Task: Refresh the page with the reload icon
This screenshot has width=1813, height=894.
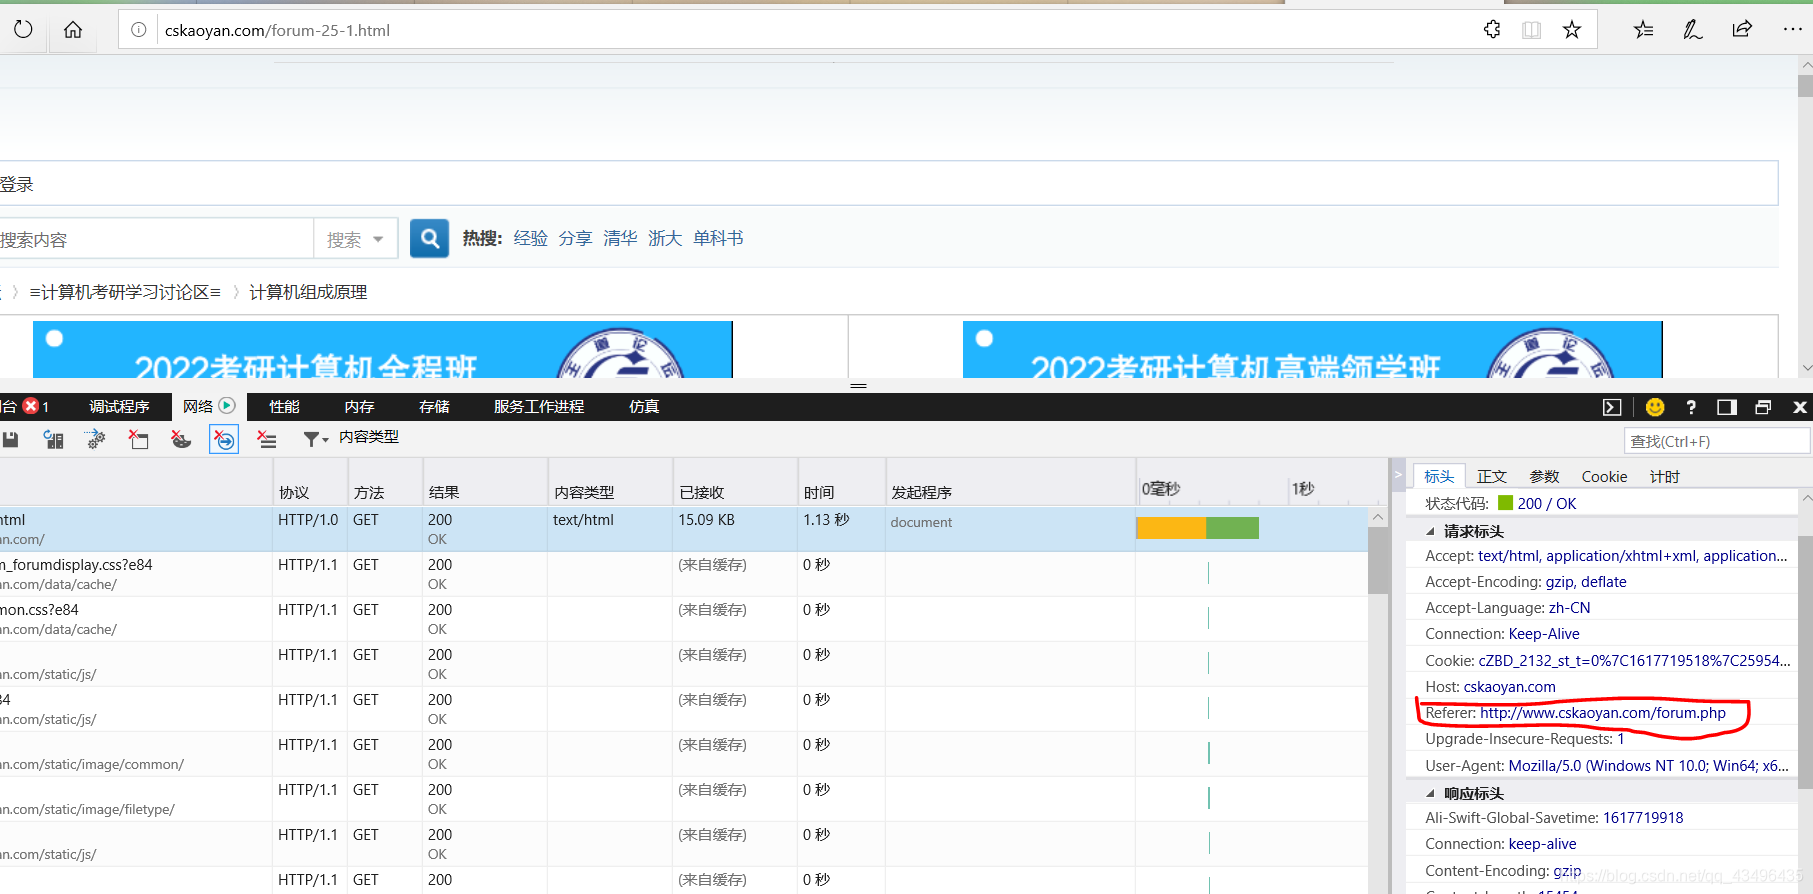Action: point(23,30)
